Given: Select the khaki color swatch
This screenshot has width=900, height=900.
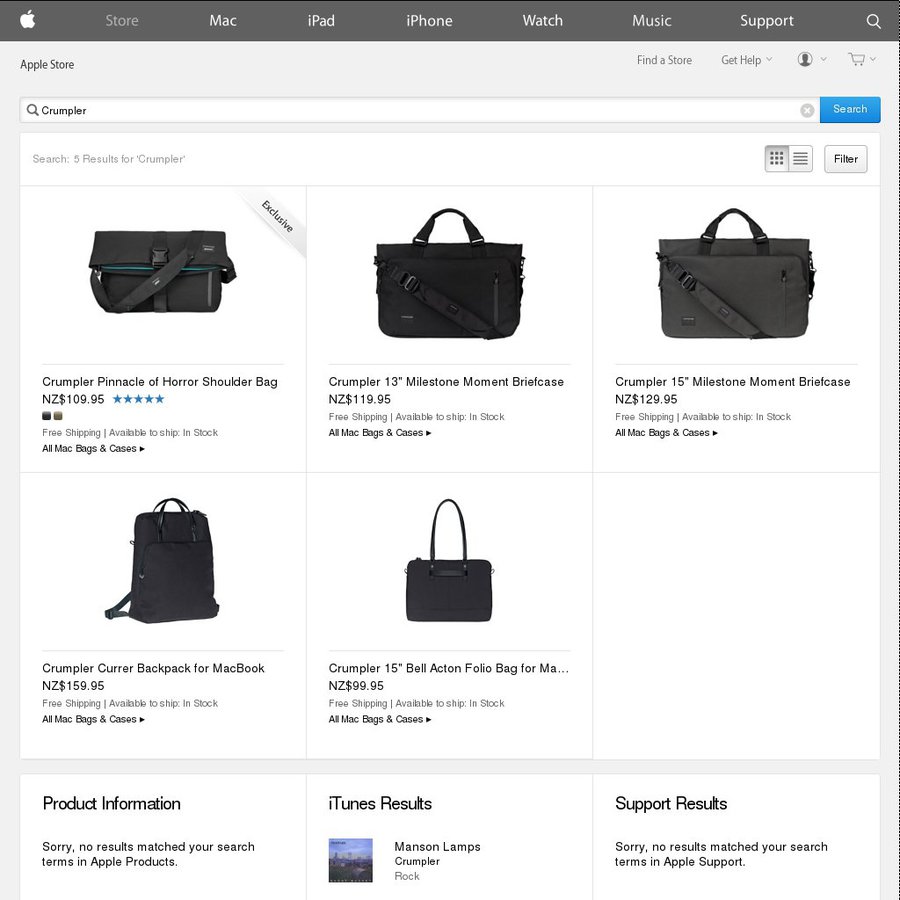Looking at the screenshot, I should [x=58, y=416].
